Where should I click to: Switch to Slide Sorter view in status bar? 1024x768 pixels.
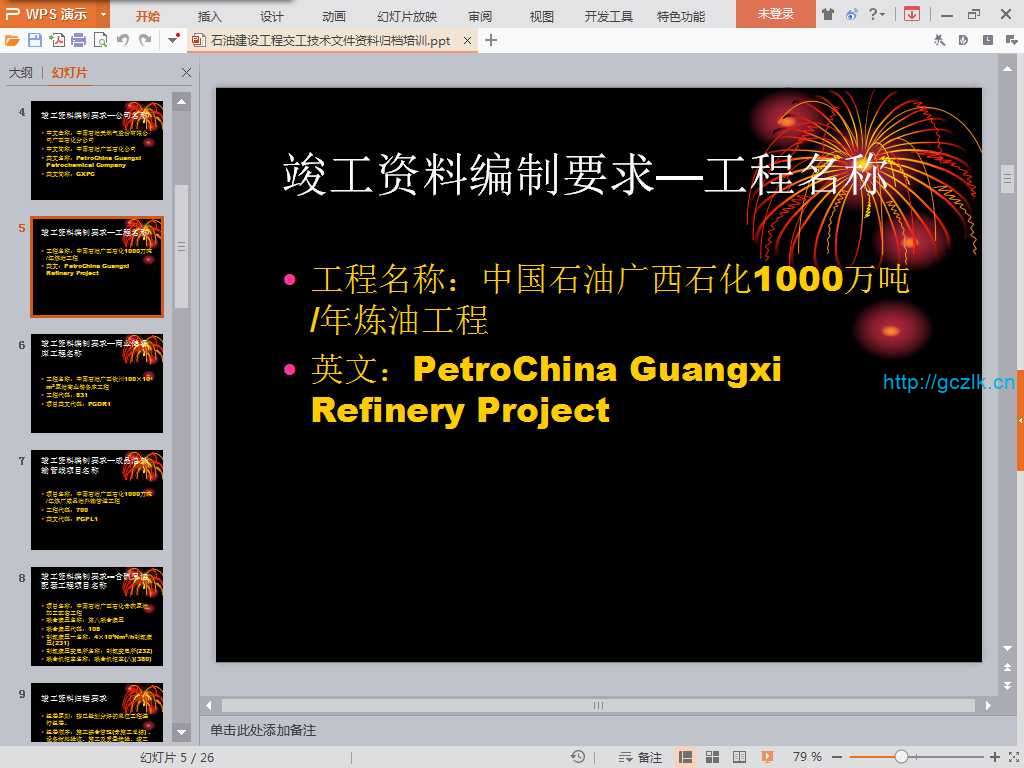click(712, 757)
